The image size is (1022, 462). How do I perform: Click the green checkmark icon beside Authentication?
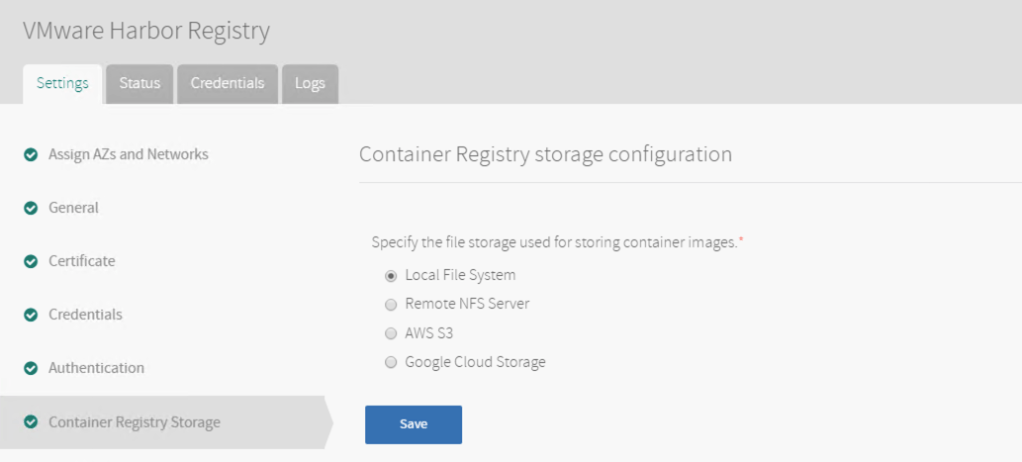point(31,368)
